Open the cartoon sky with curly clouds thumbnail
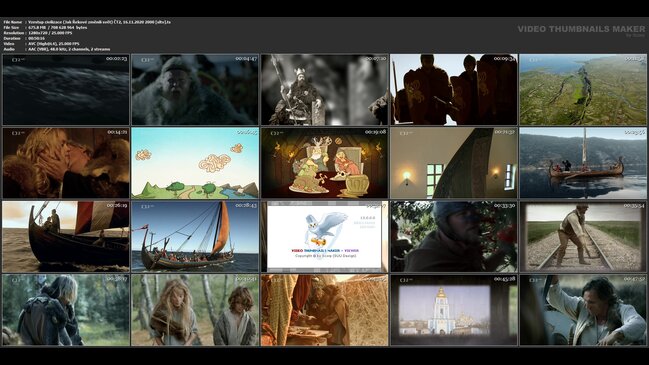Image resolution: width=649 pixels, height=365 pixels. (195, 163)
